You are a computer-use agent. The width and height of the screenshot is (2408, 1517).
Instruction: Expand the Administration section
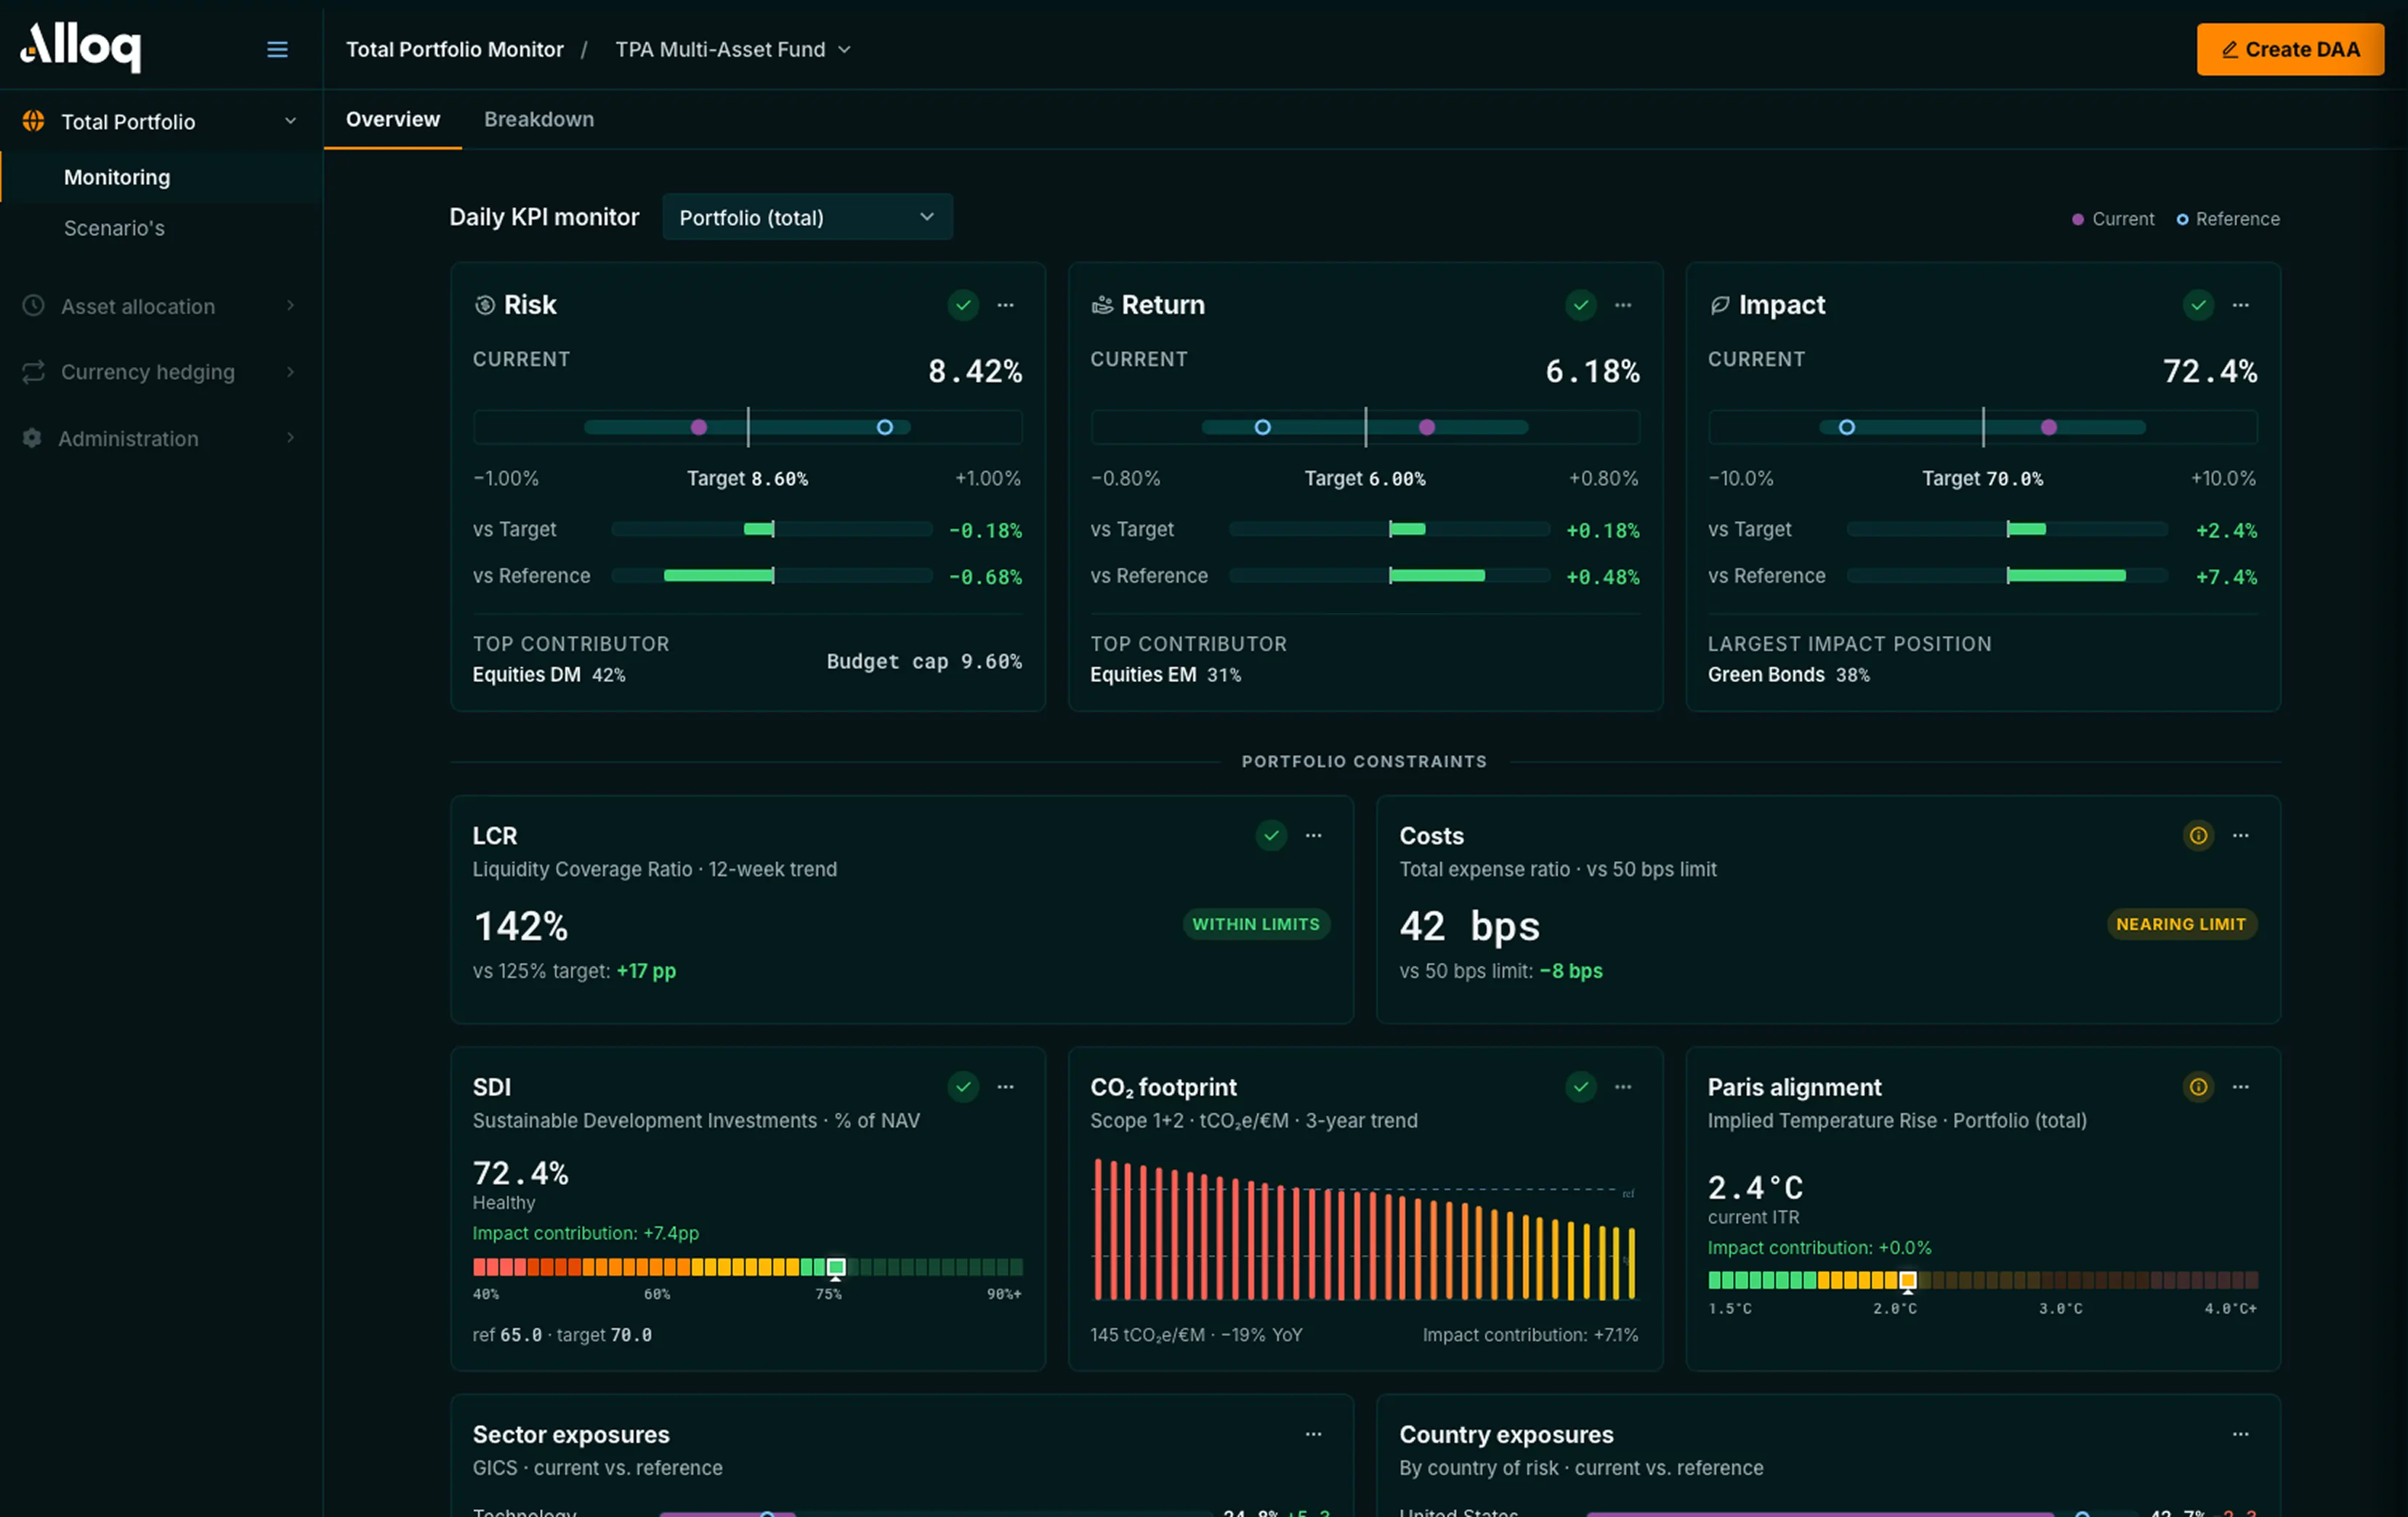click(290, 437)
